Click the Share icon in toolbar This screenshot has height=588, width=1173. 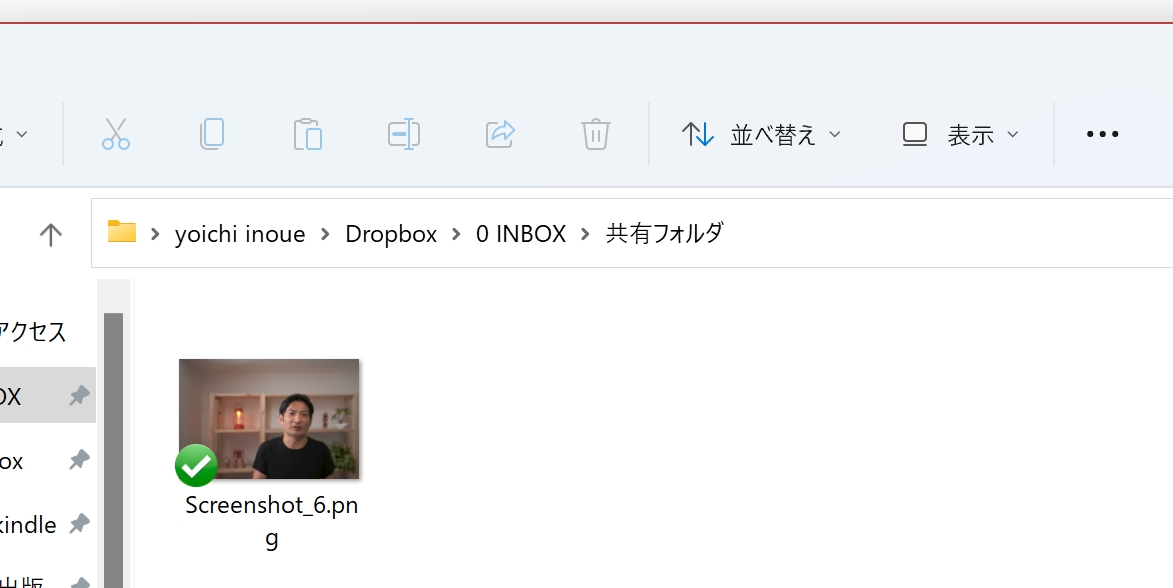click(500, 134)
